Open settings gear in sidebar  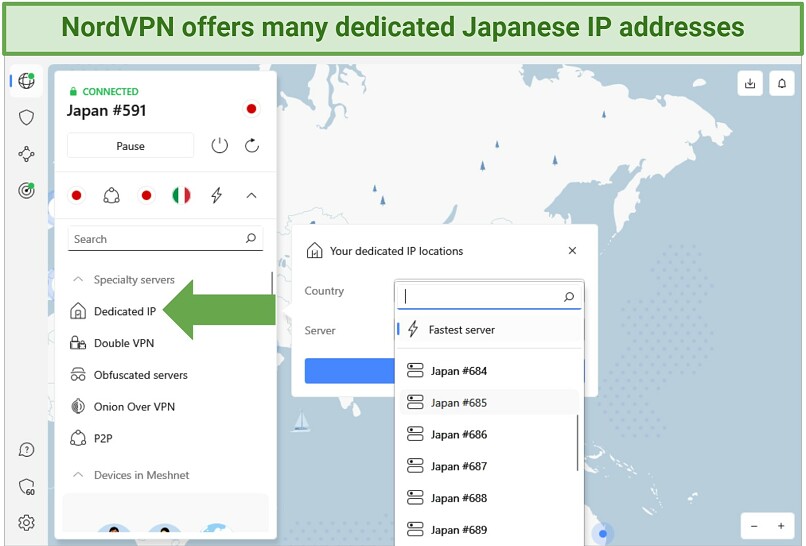tap(26, 523)
